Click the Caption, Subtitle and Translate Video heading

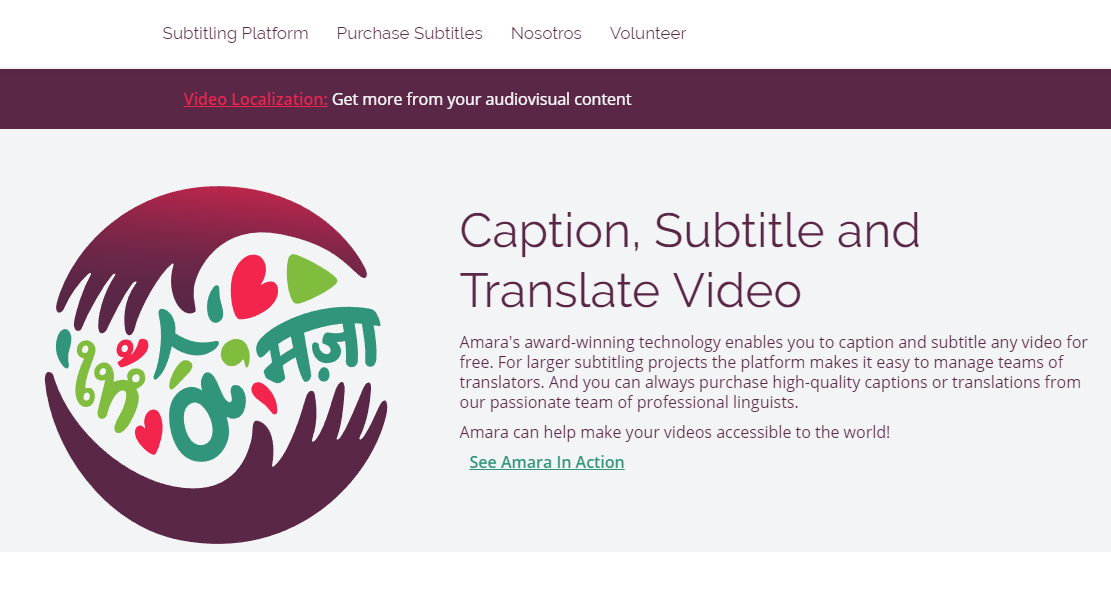coord(689,260)
